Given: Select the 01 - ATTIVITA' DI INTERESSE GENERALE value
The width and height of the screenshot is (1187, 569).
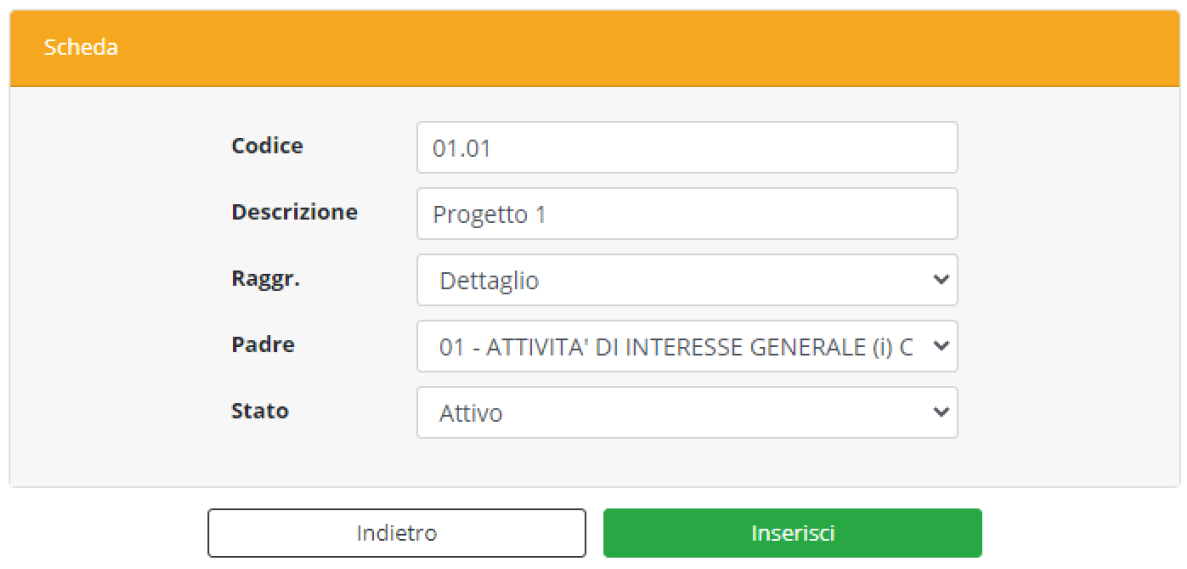Looking at the screenshot, I should point(676,347).
